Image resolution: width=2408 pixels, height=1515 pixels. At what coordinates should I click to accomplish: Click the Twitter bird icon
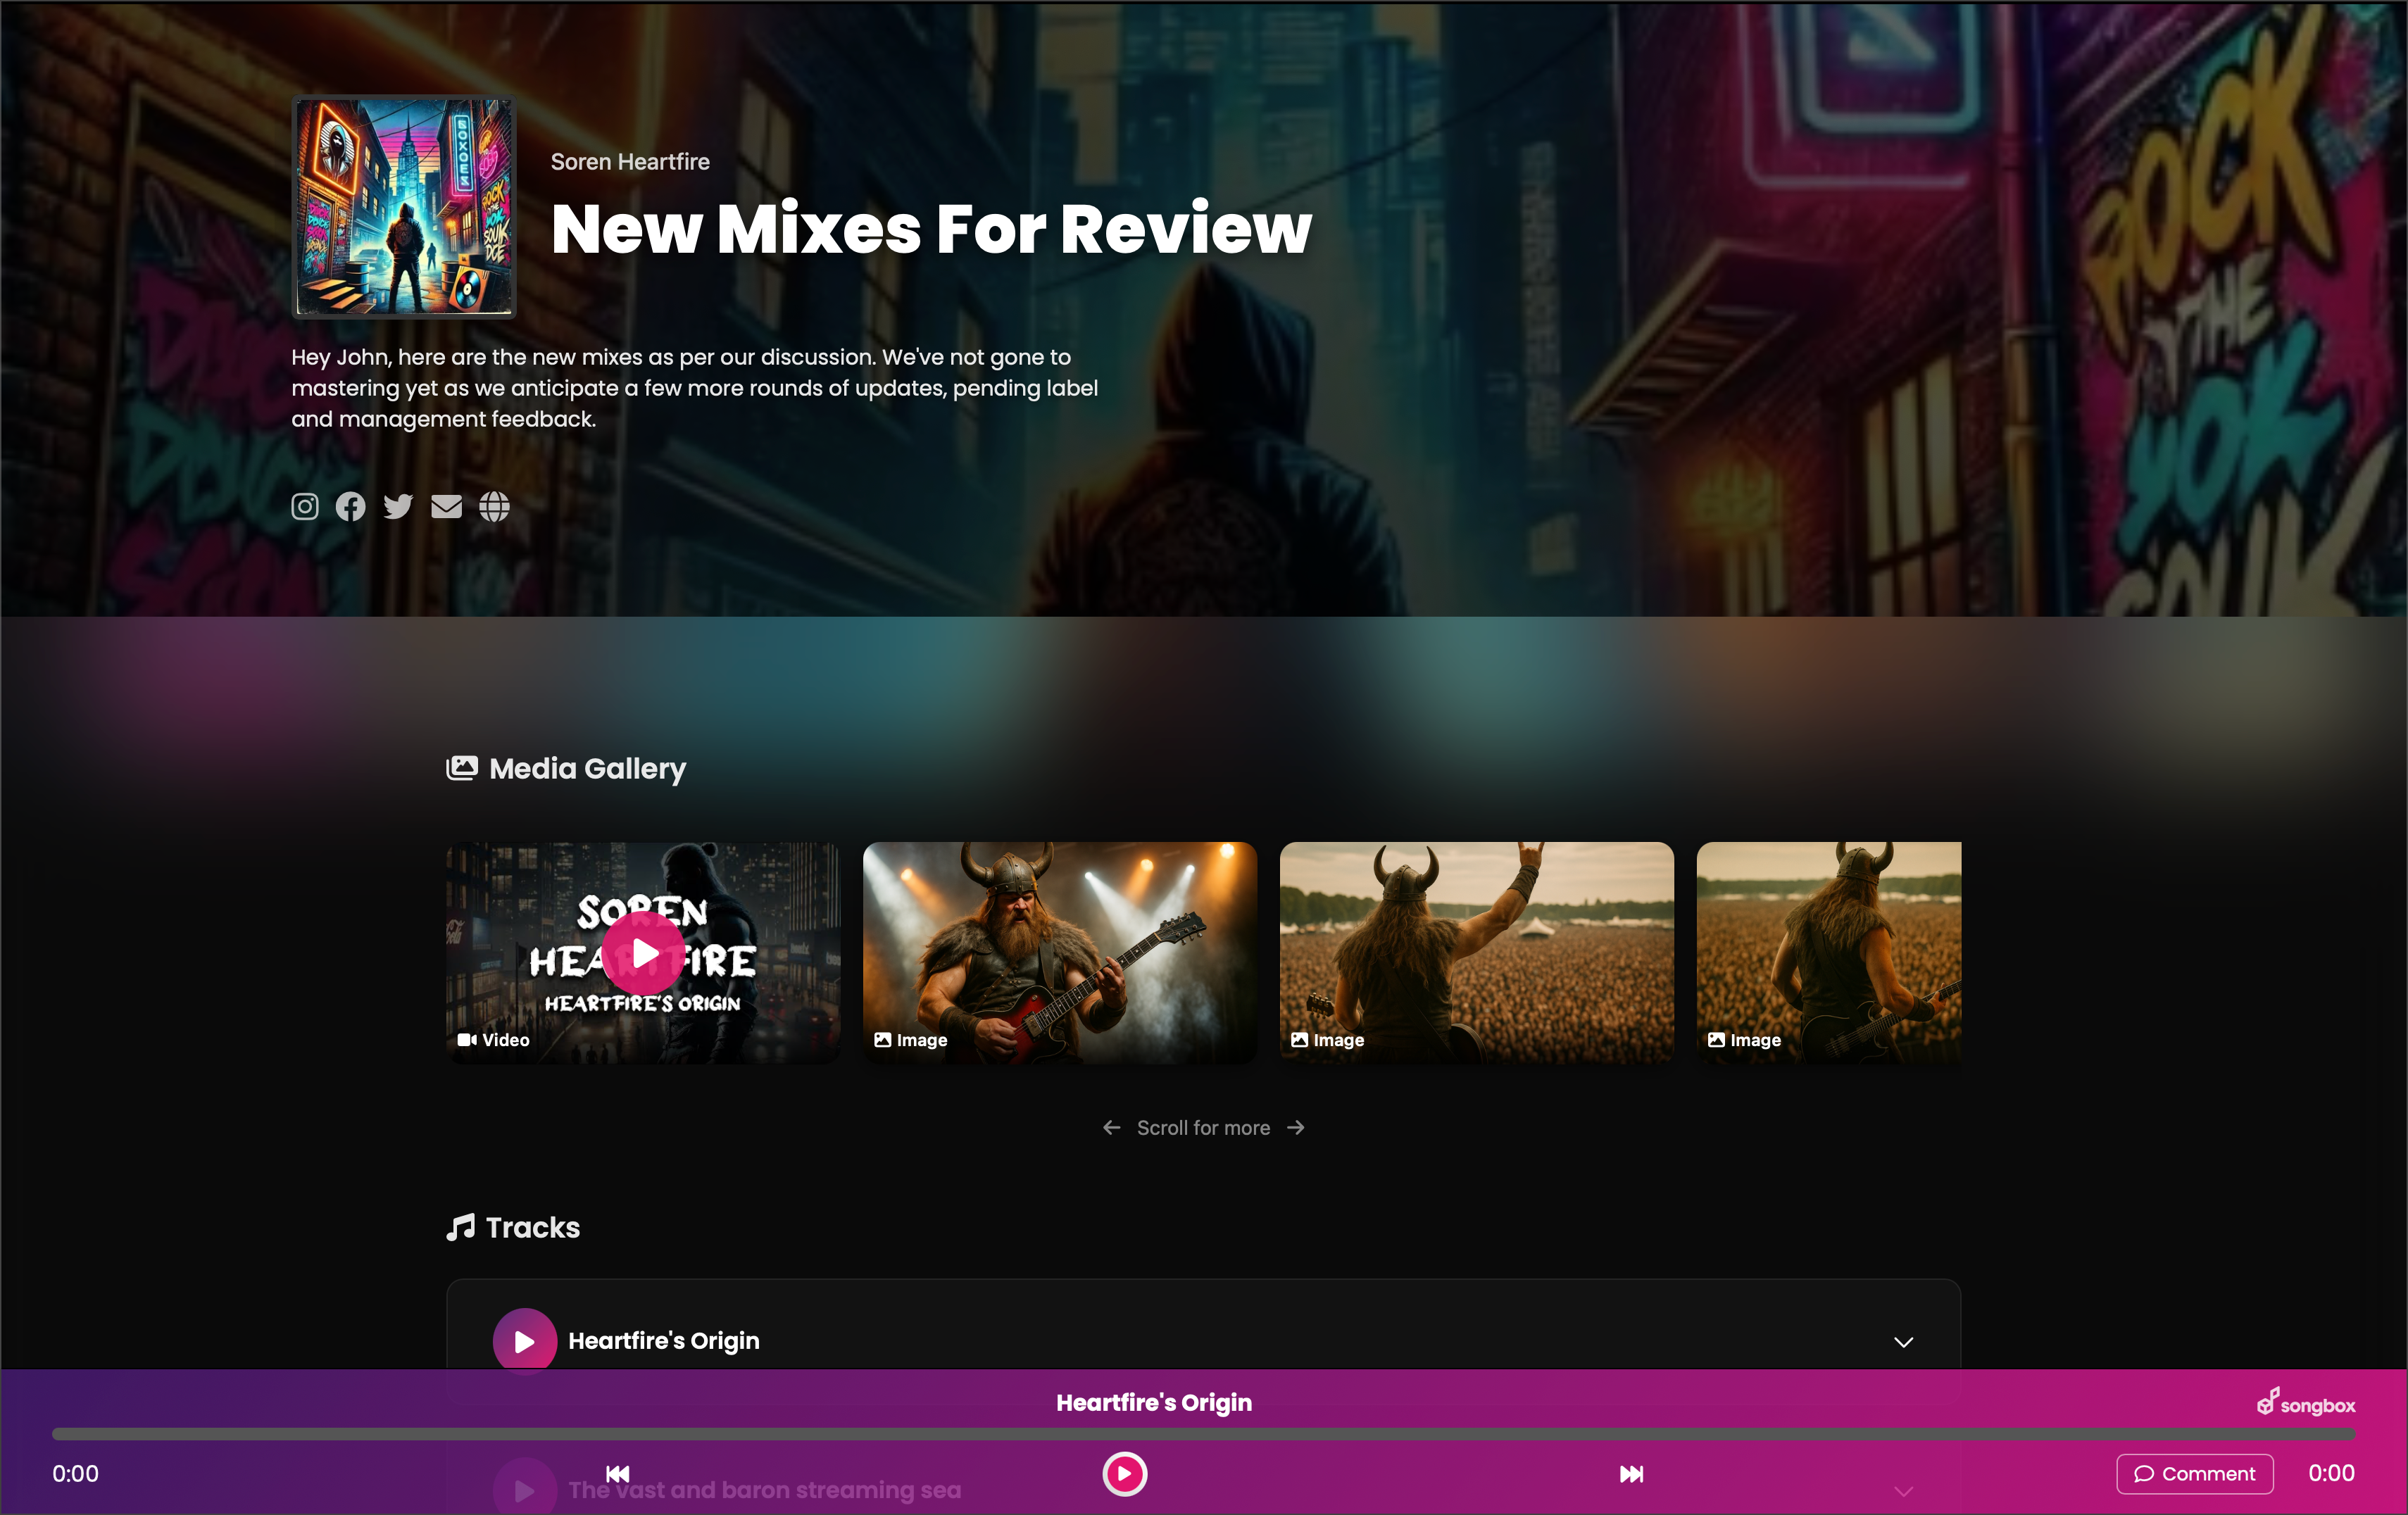[398, 507]
